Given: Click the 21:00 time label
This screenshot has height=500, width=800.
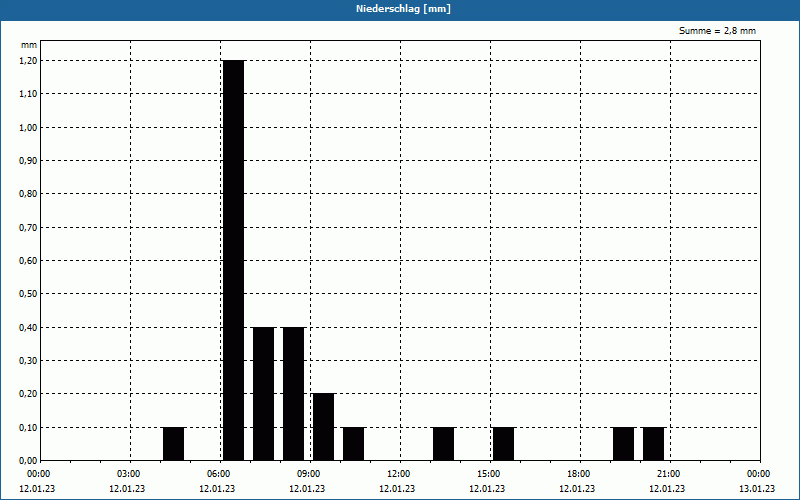Looking at the screenshot, I should coord(668,474).
